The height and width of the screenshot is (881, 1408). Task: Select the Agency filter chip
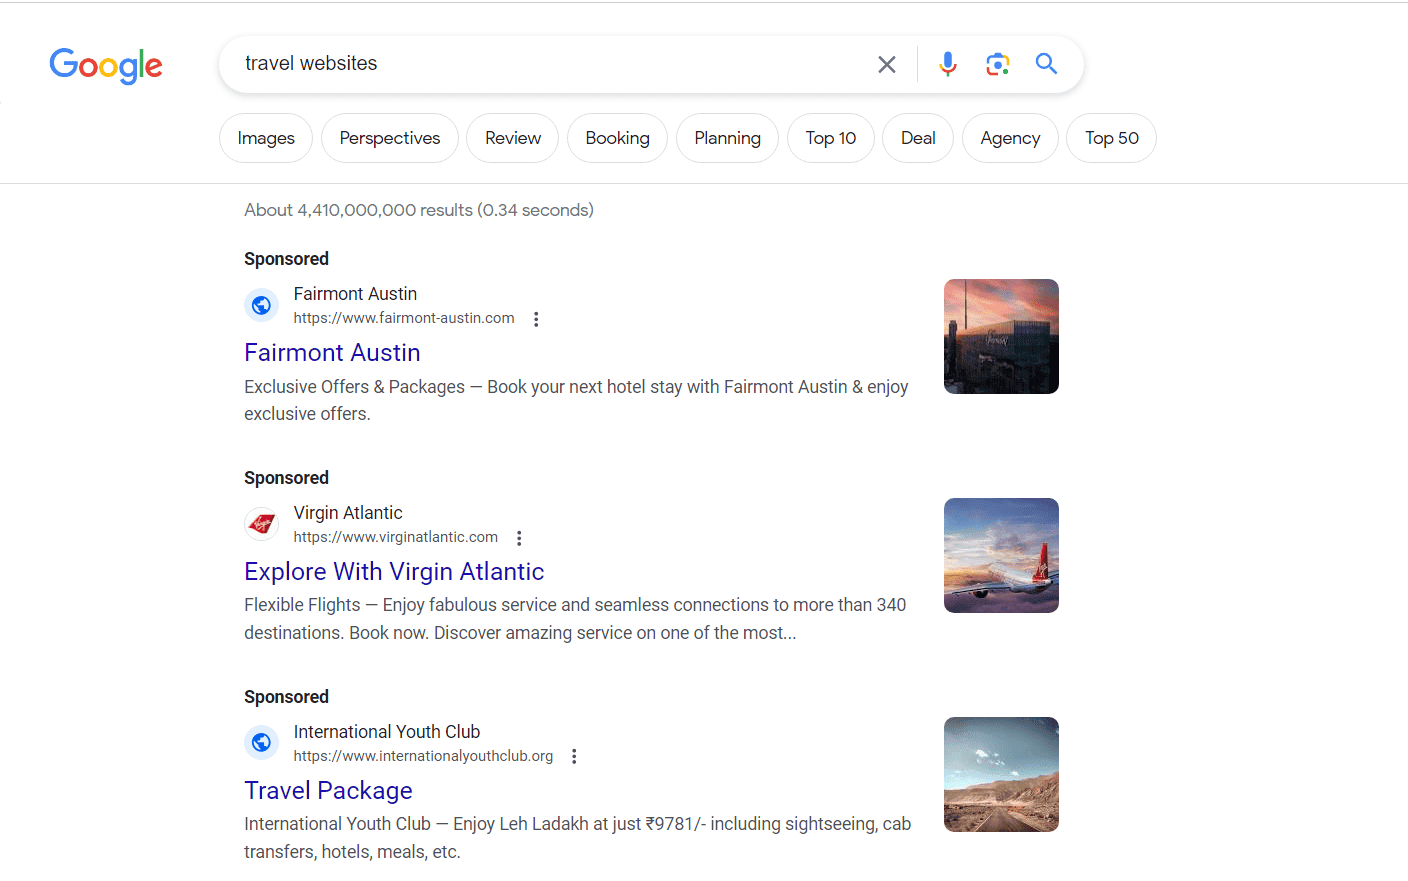point(1010,138)
